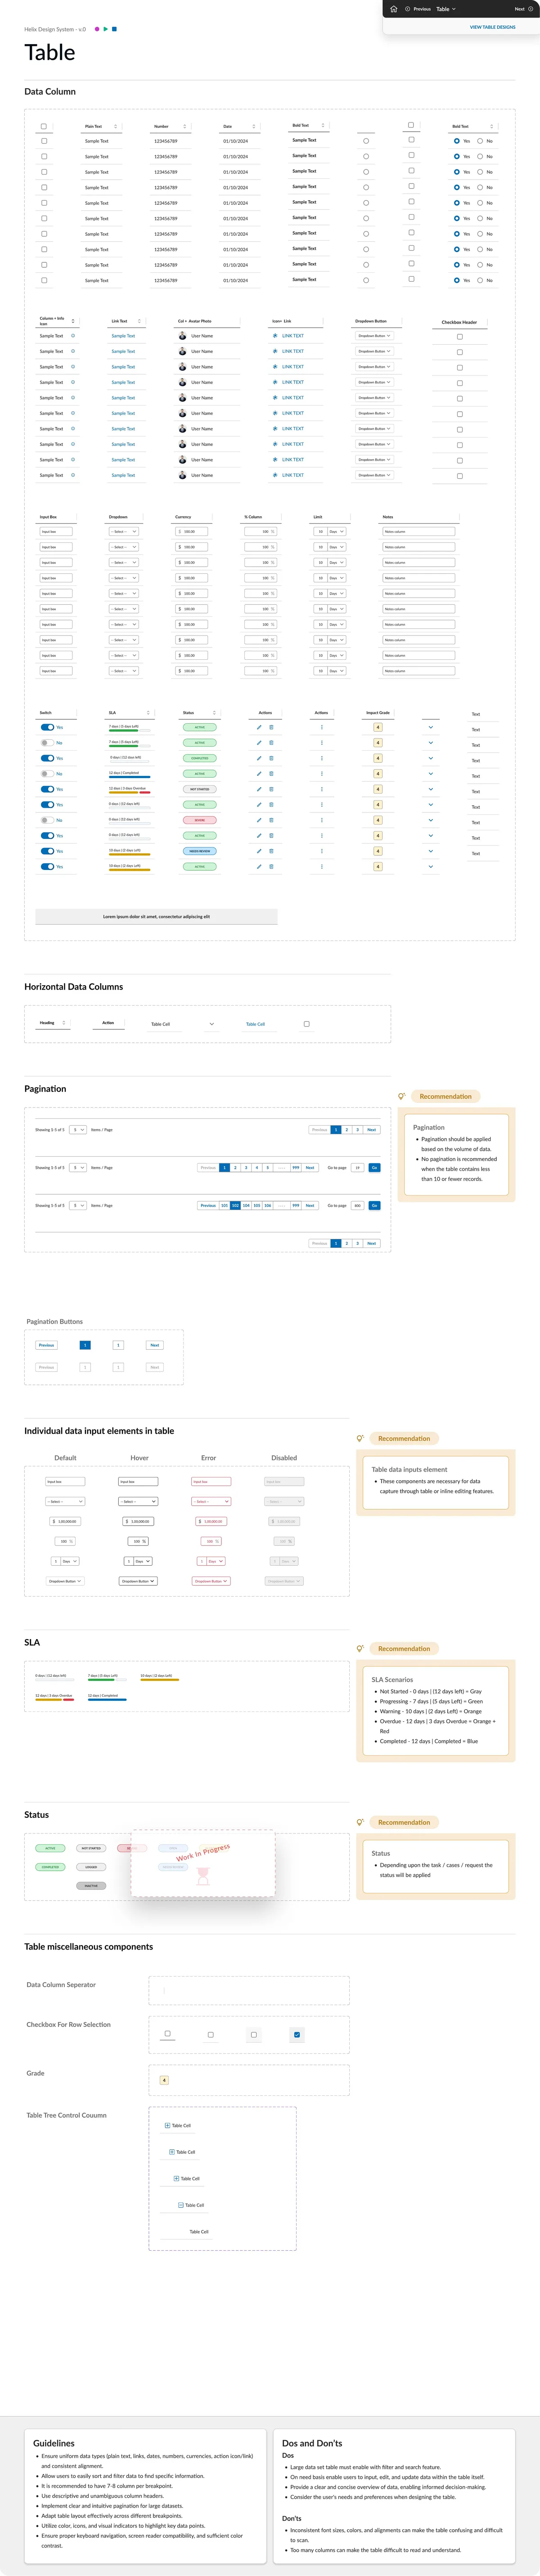Click lightbulb icon beside Status Recommendation
The image size is (540, 2576).
360,1823
